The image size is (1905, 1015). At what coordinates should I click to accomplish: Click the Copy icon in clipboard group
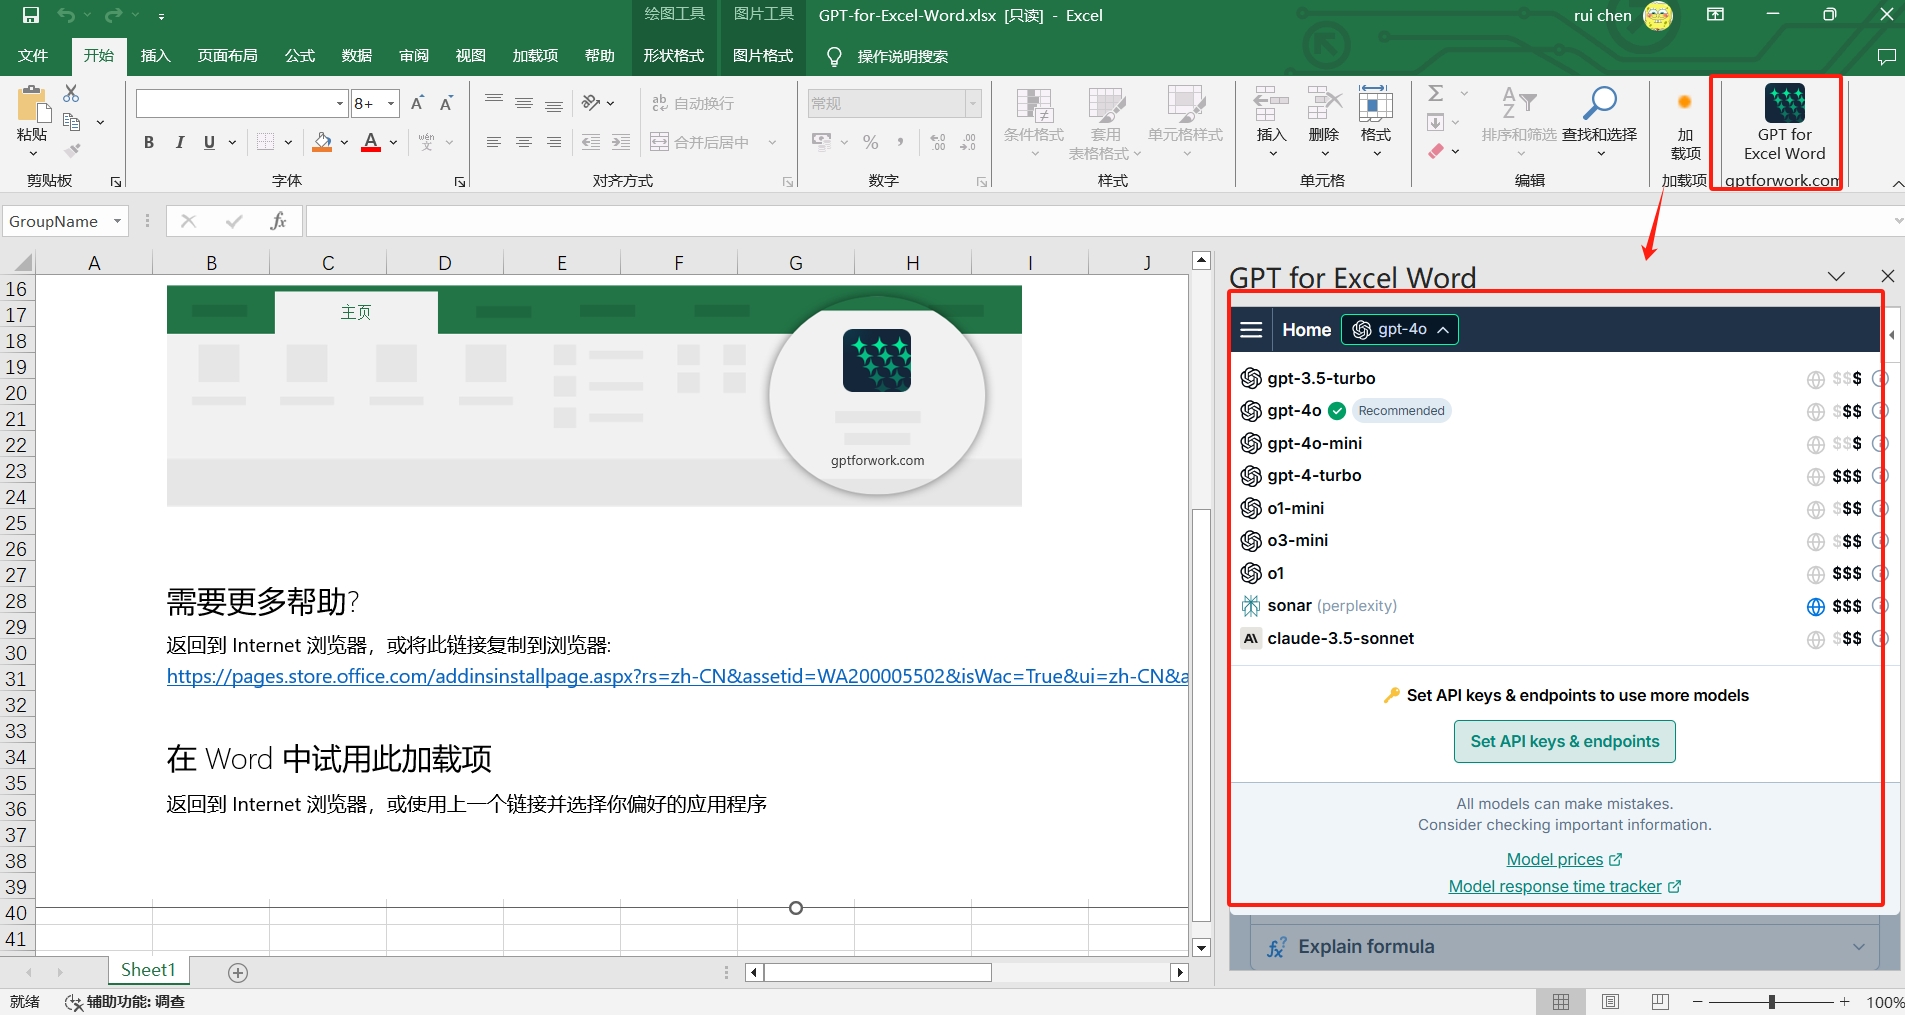pyautogui.click(x=71, y=122)
